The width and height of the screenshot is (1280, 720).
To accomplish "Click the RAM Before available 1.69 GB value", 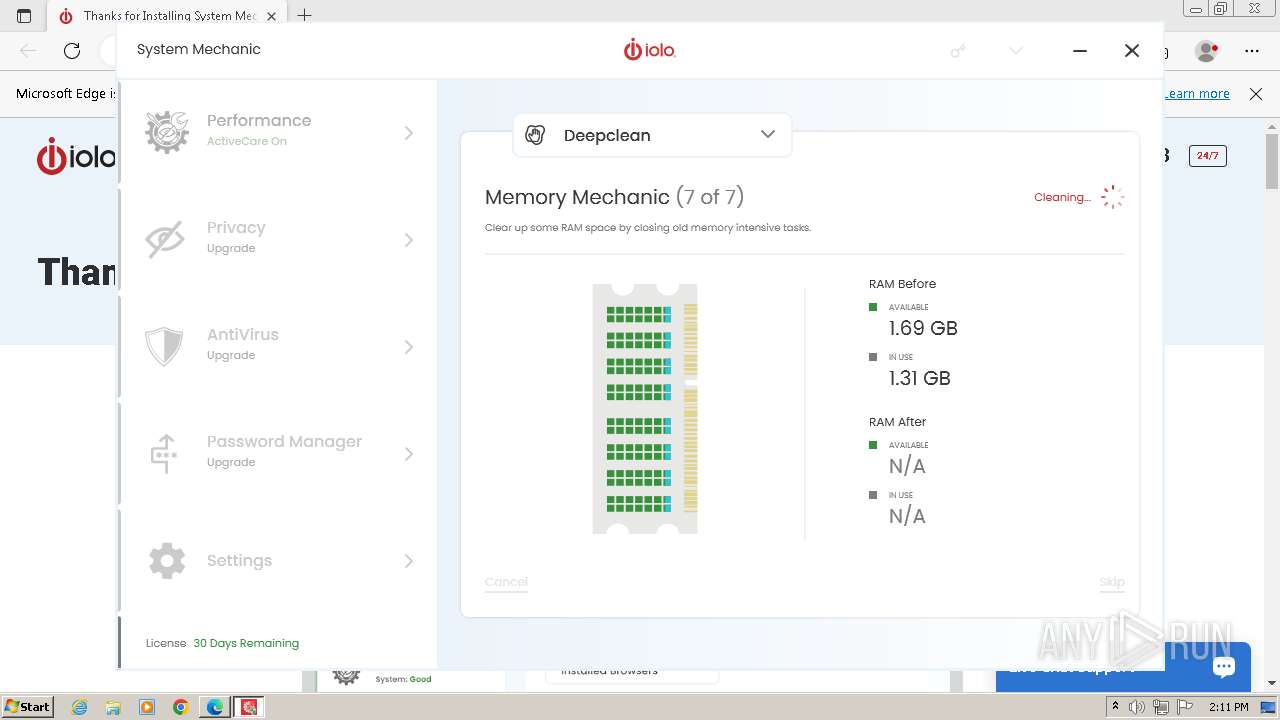I will (923, 328).
